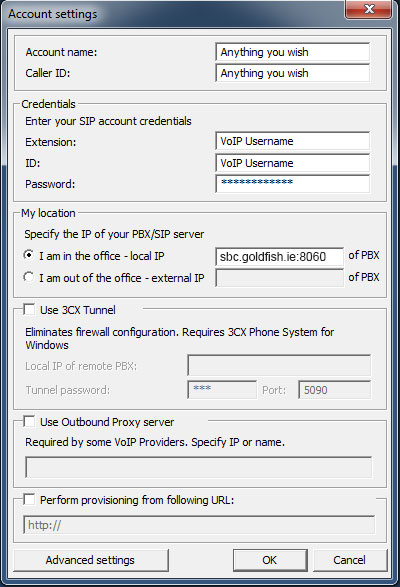Click the external IP of PBX field
This screenshot has height=587, width=400.
click(x=279, y=278)
